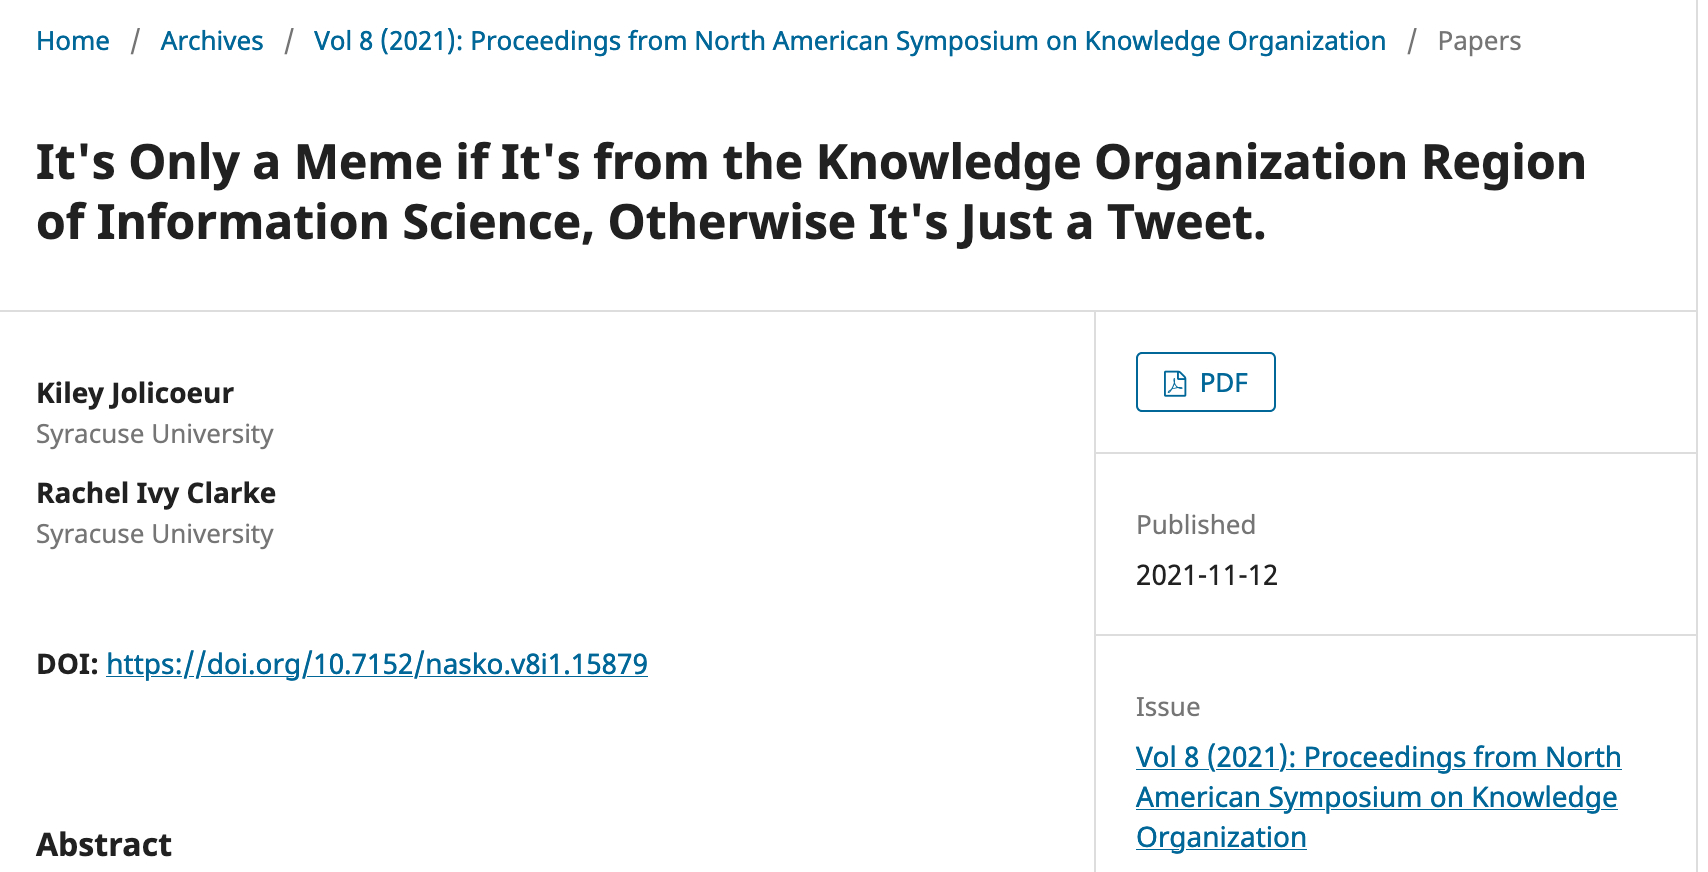The width and height of the screenshot is (1708, 872).
Task: Click the article title heading
Action: tap(810, 192)
